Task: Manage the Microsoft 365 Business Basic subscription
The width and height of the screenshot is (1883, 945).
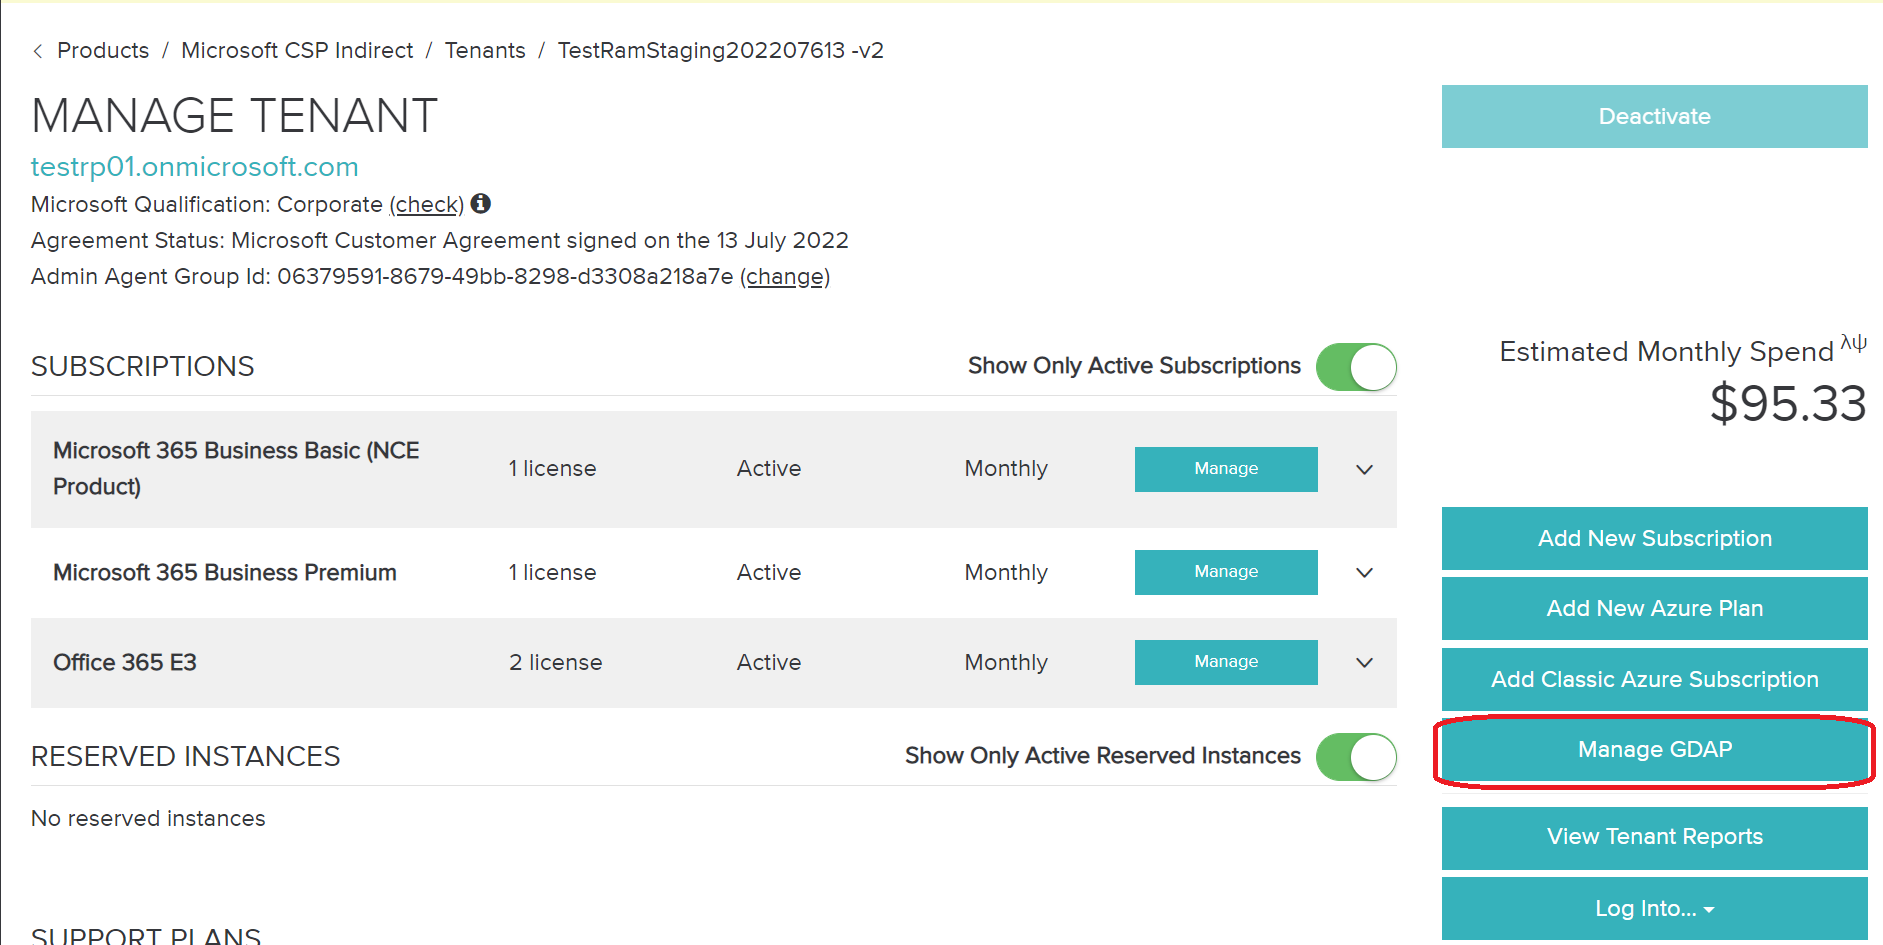Action: (1226, 469)
